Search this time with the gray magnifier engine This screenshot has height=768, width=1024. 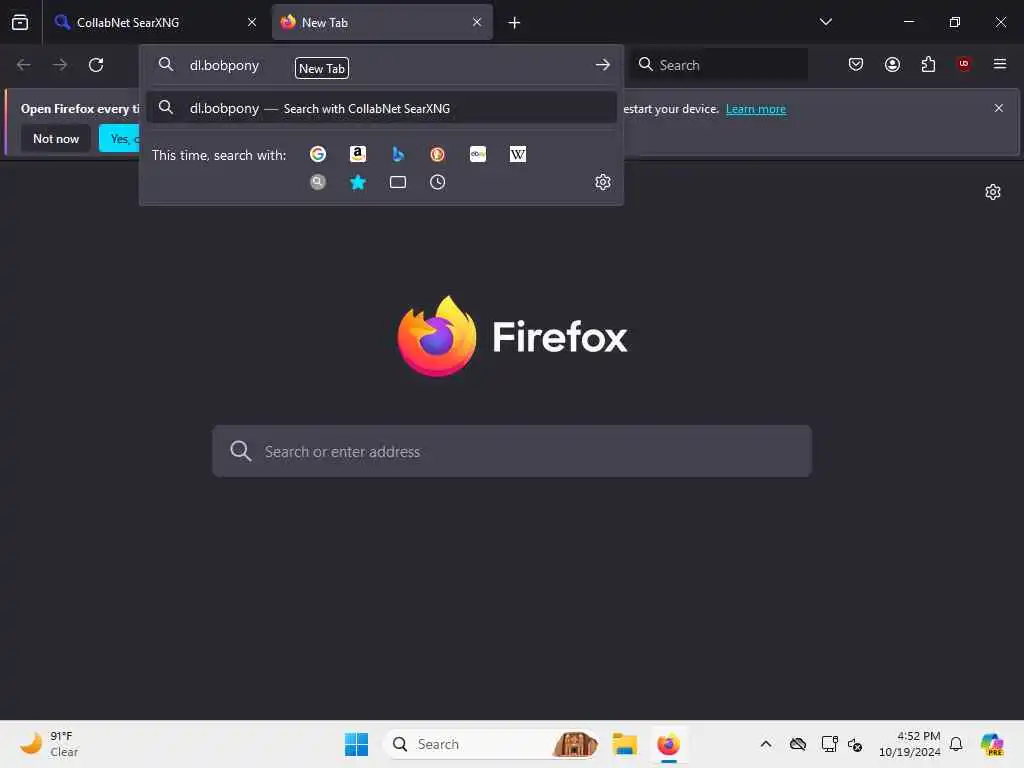[318, 182]
